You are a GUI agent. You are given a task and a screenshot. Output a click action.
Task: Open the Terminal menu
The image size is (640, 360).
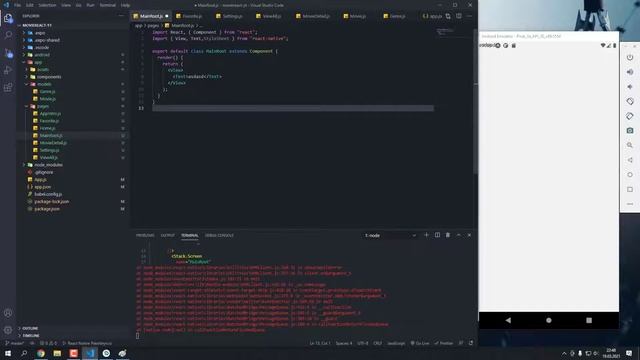click(108, 5)
